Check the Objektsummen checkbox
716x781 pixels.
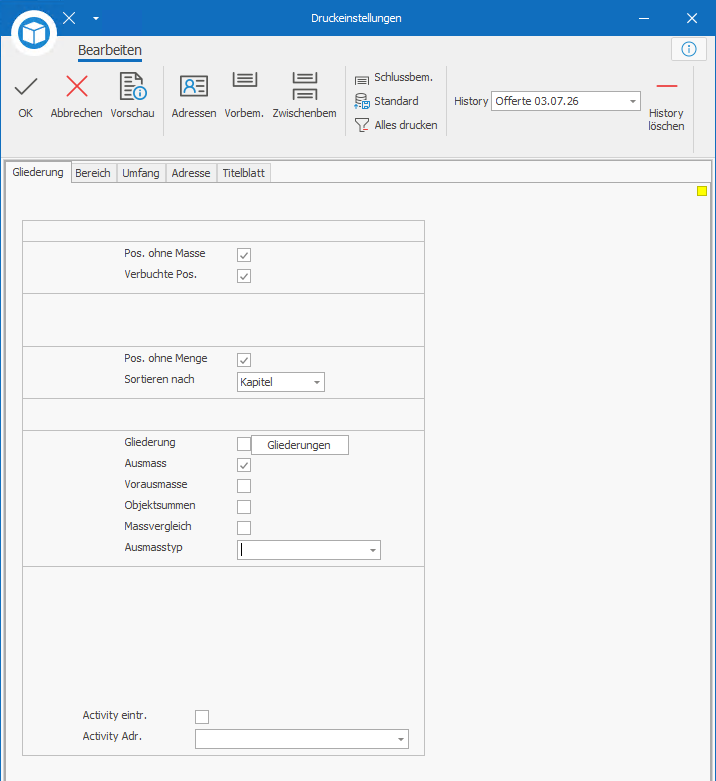coord(244,507)
